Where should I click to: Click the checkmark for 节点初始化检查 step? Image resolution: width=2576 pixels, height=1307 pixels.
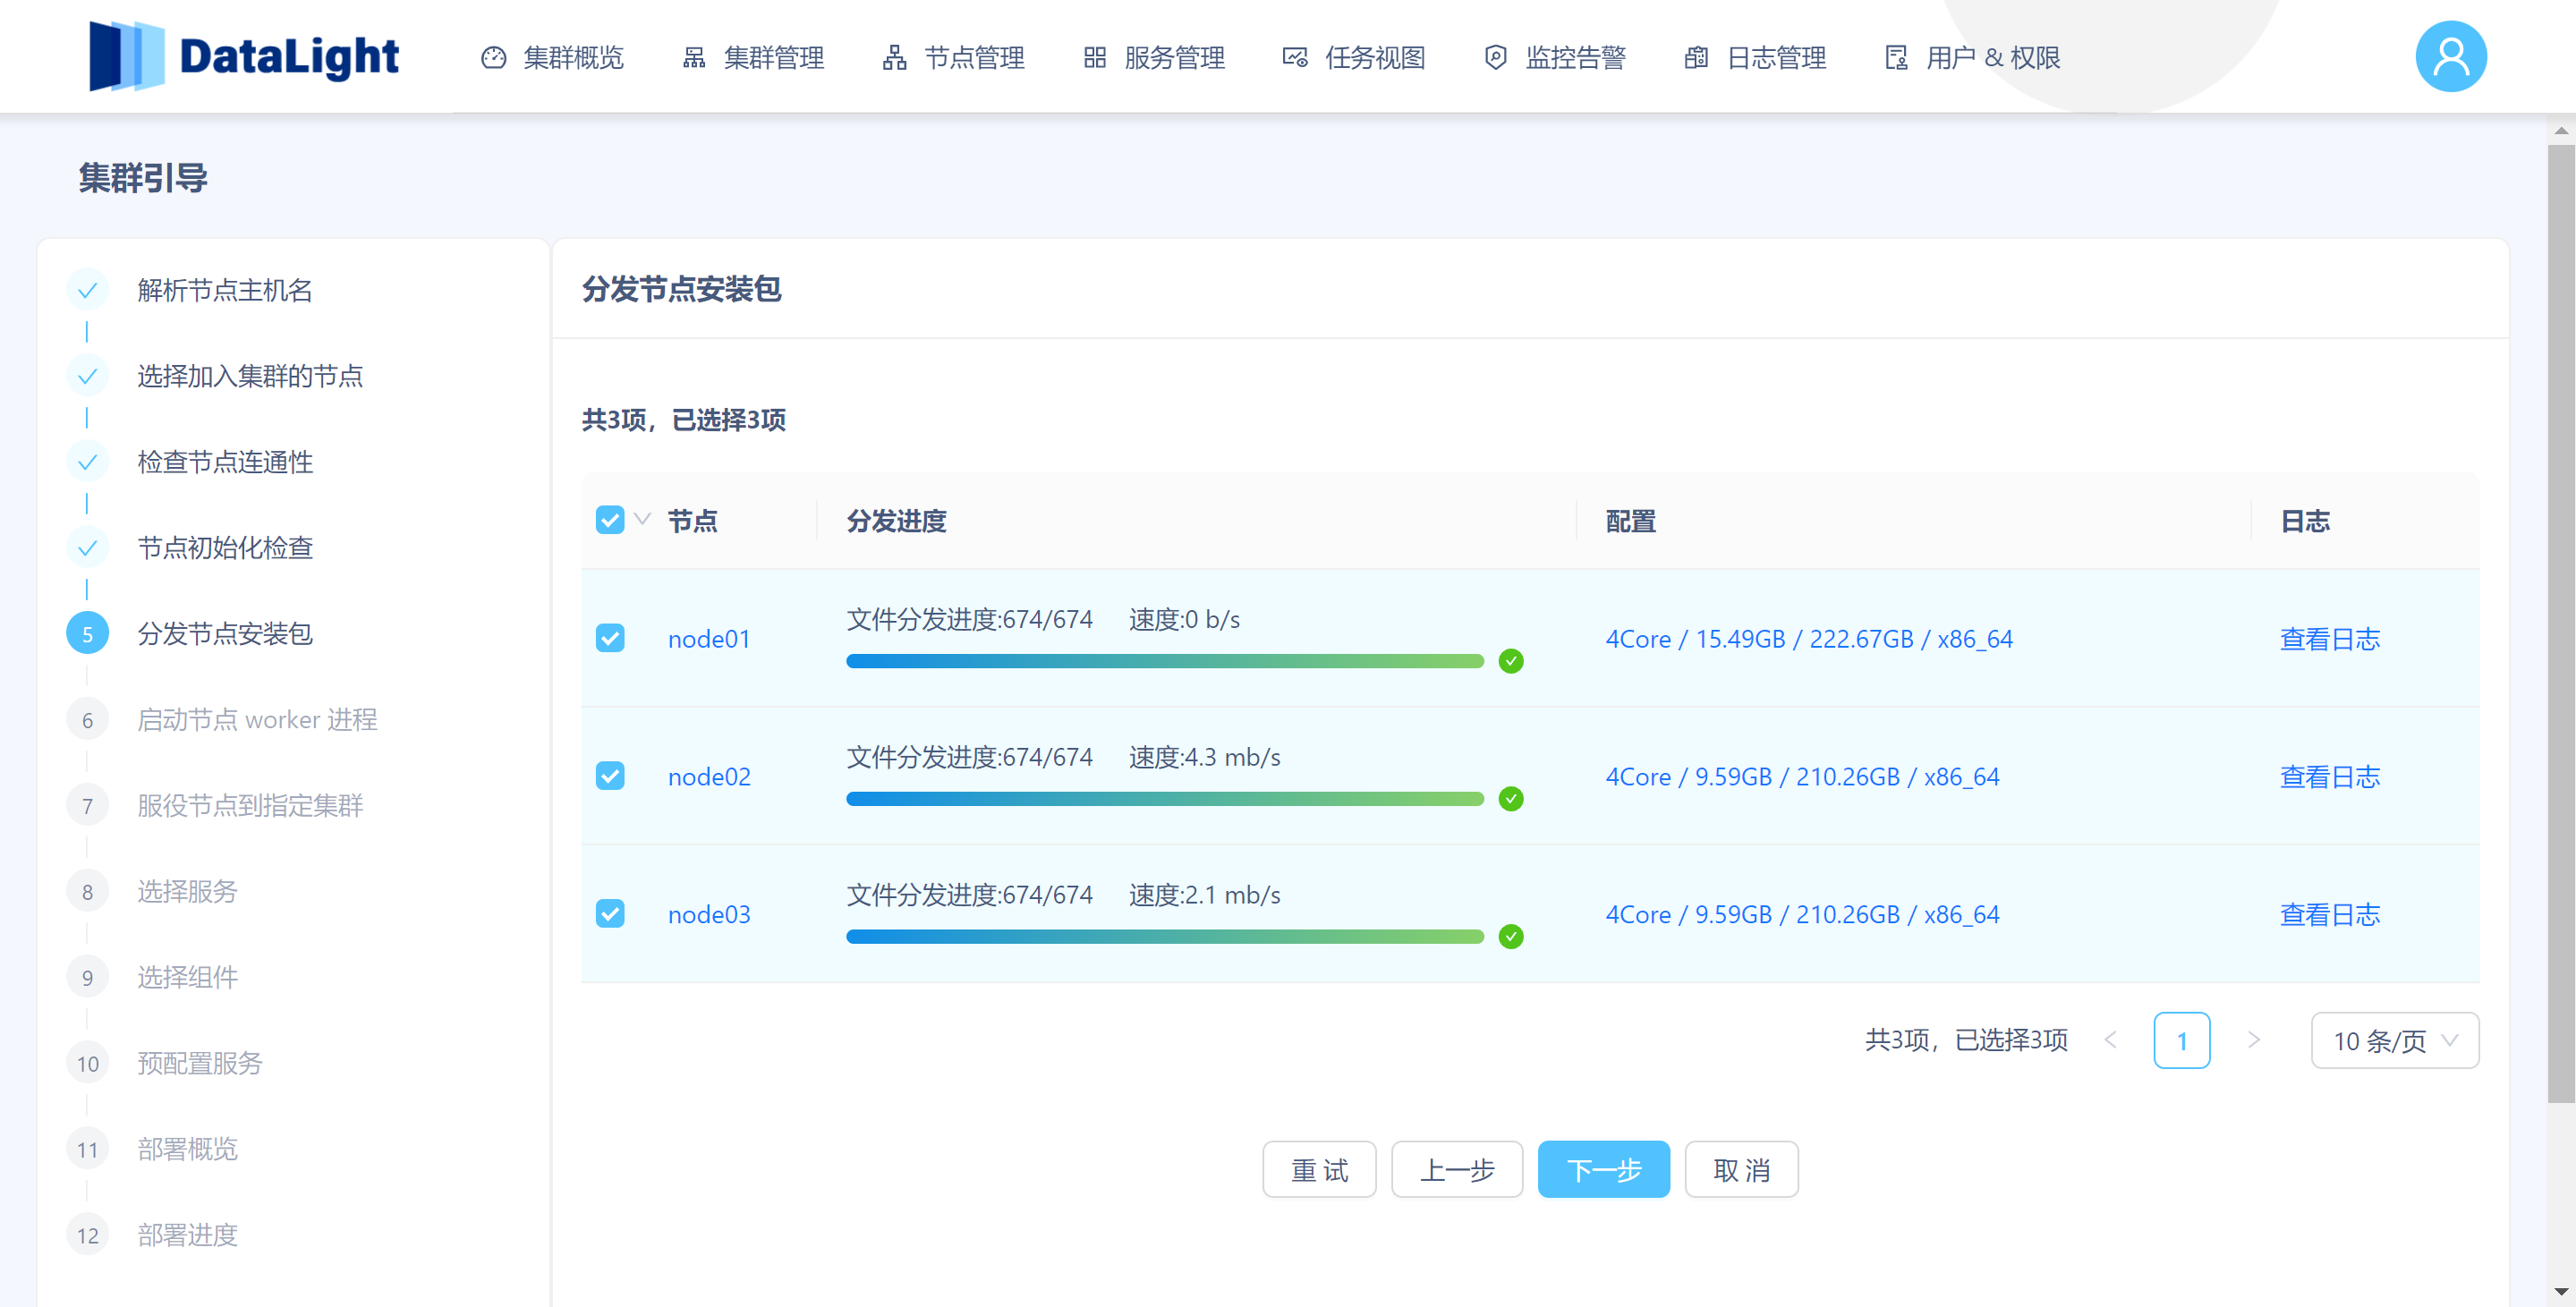click(87, 548)
